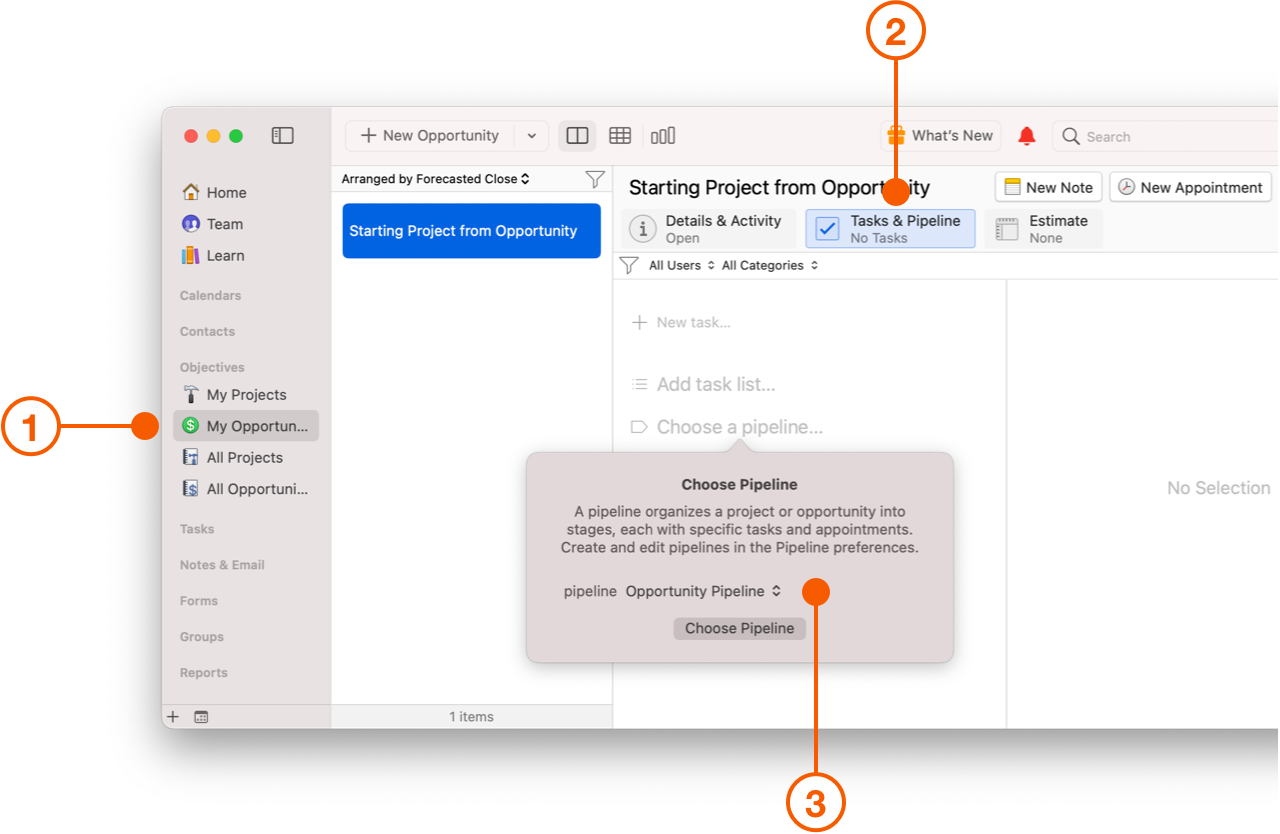
Task: Expand Reports sidebar section
Action: [204, 673]
